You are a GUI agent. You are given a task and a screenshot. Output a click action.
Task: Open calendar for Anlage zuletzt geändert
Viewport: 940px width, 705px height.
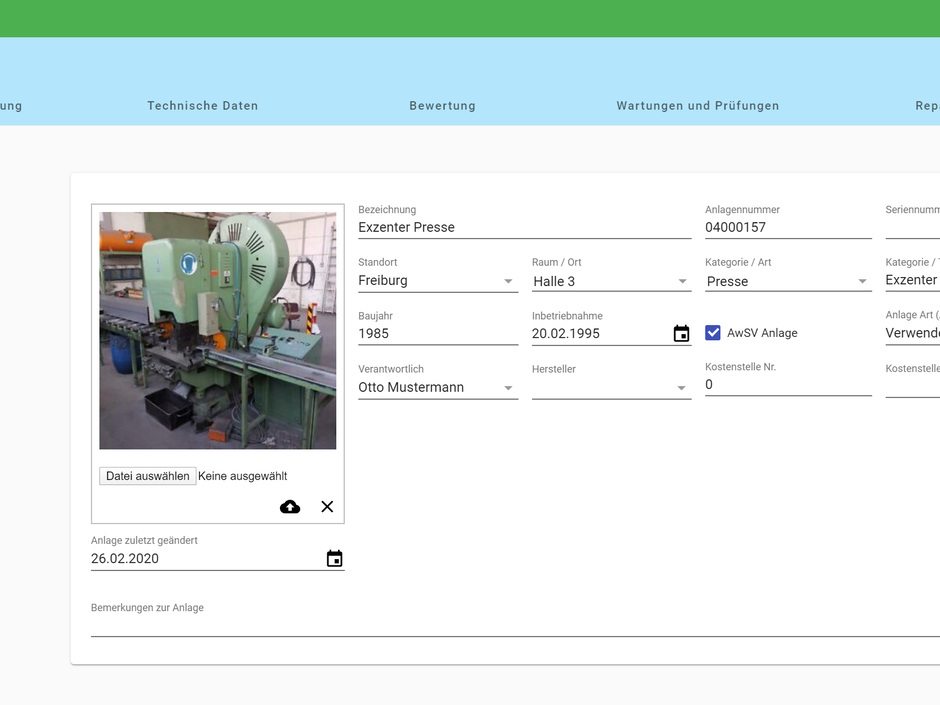click(334, 559)
